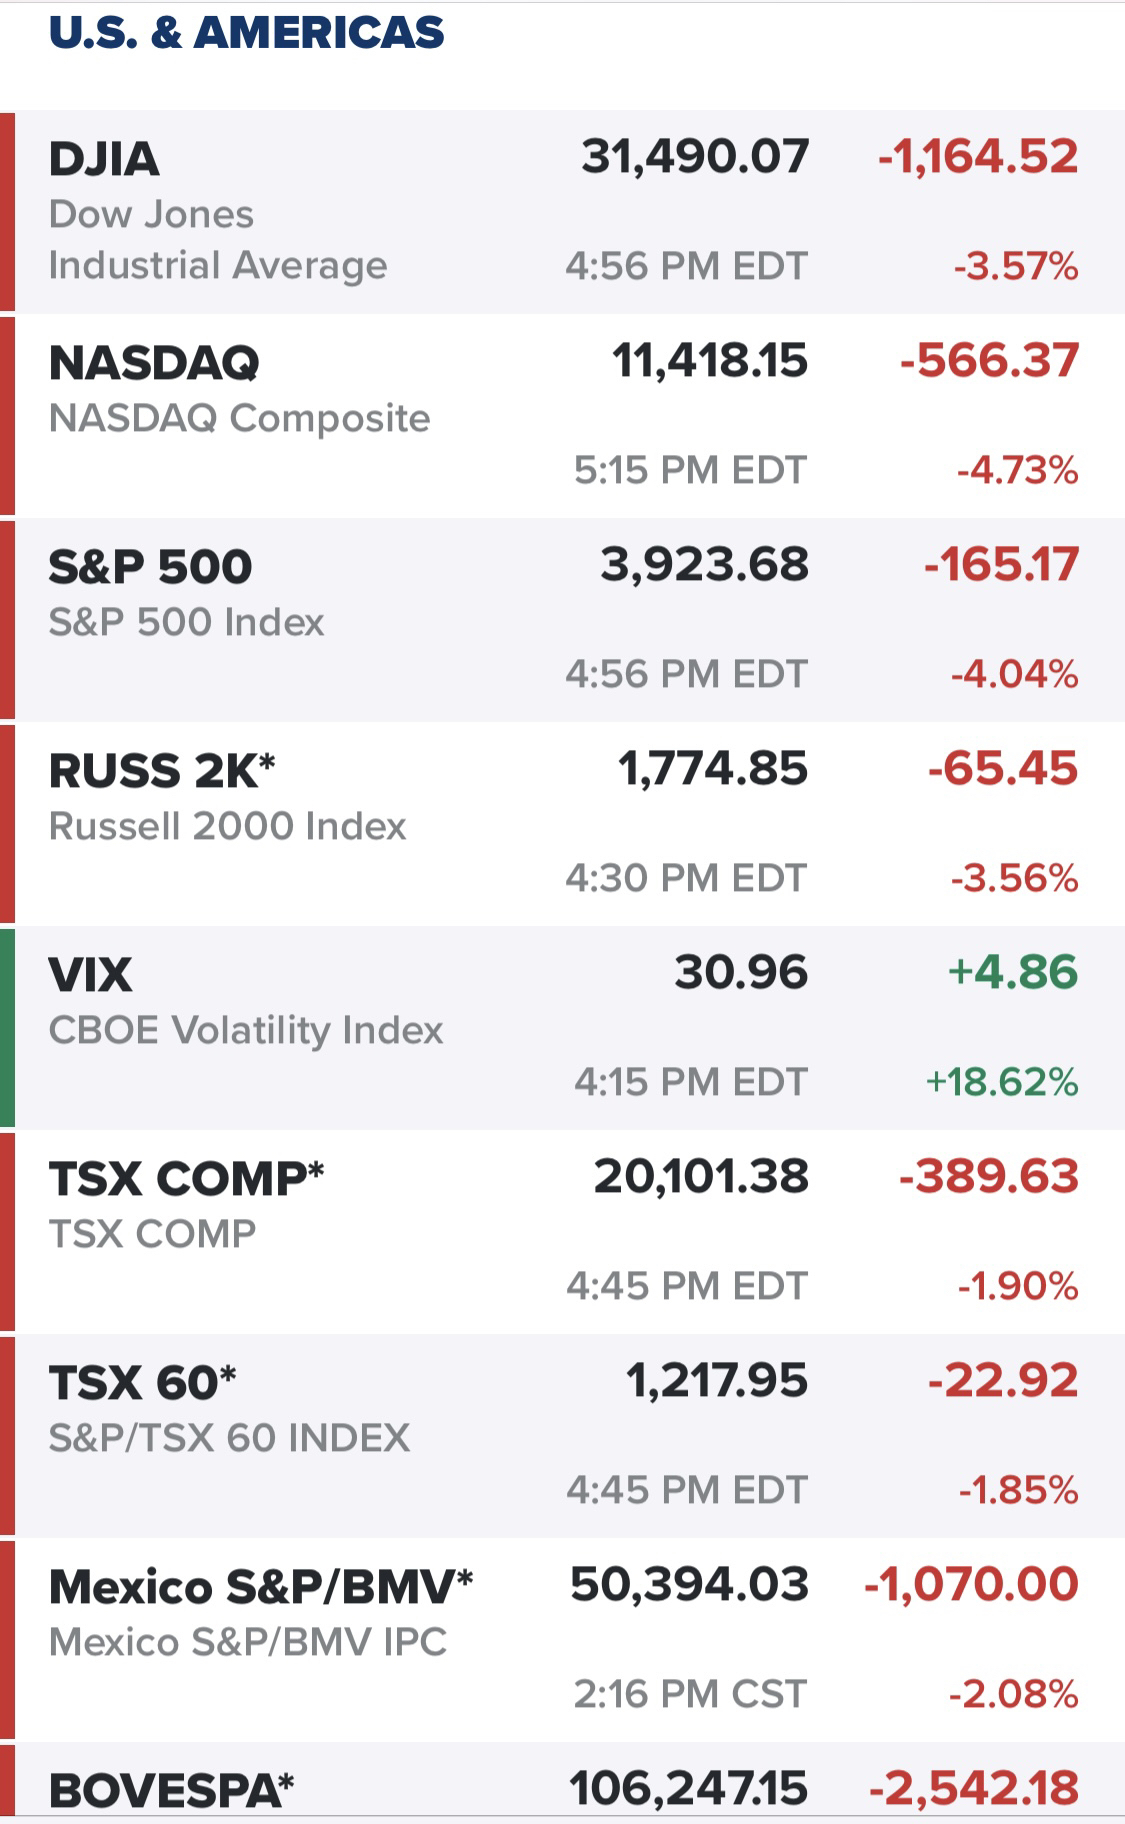Image resolution: width=1125 pixels, height=1824 pixels.
Task: Tap the Dow Jones Industrial Average subtitle
Action: coord(218,240)
